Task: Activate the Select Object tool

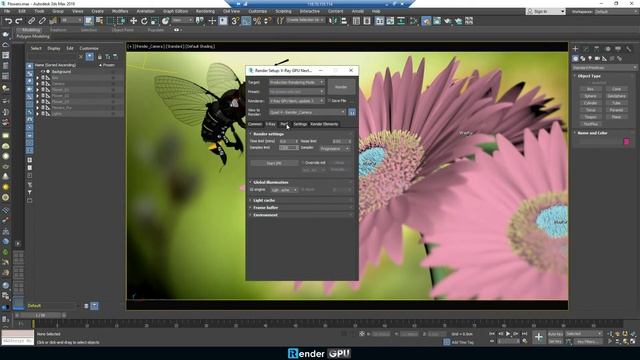Action: (x=89, y=21)
